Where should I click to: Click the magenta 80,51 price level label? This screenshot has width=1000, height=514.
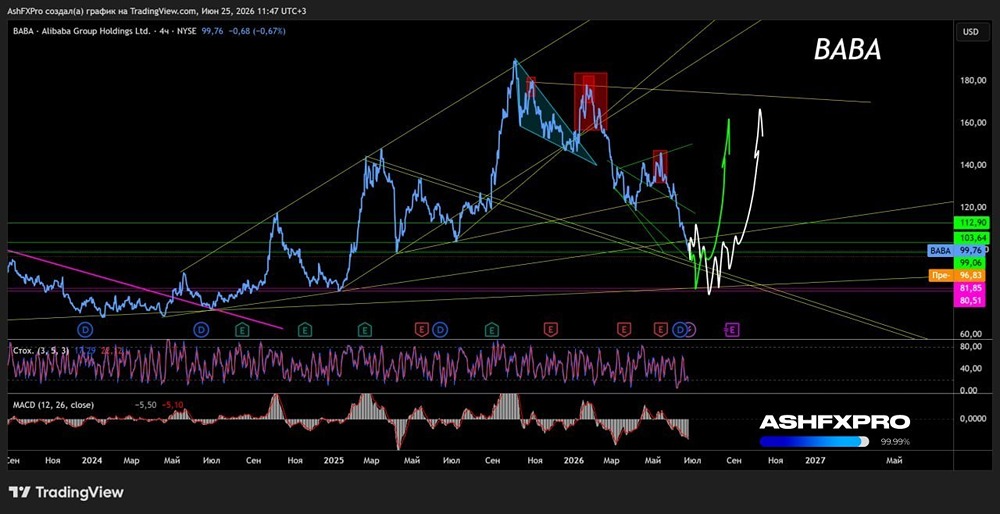pos(971,301)
